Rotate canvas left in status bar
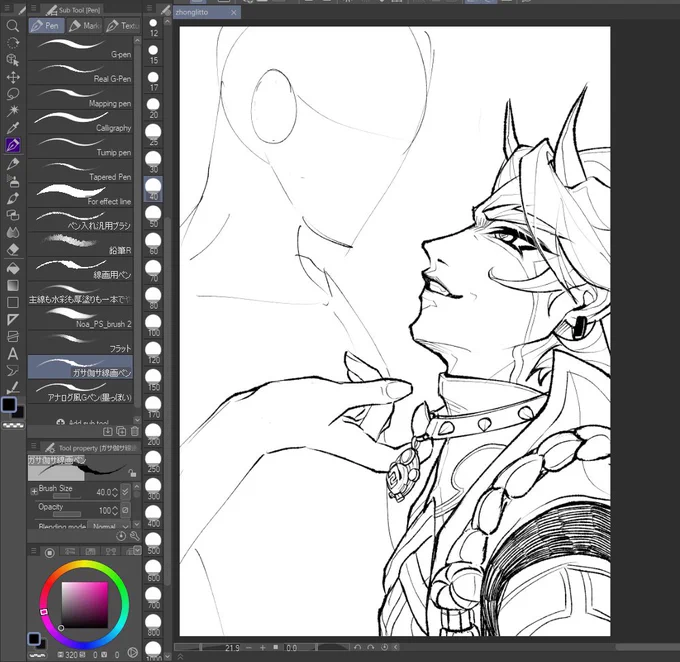The width and height of the screenshot is (680, 662). click(x=357, y=647)
